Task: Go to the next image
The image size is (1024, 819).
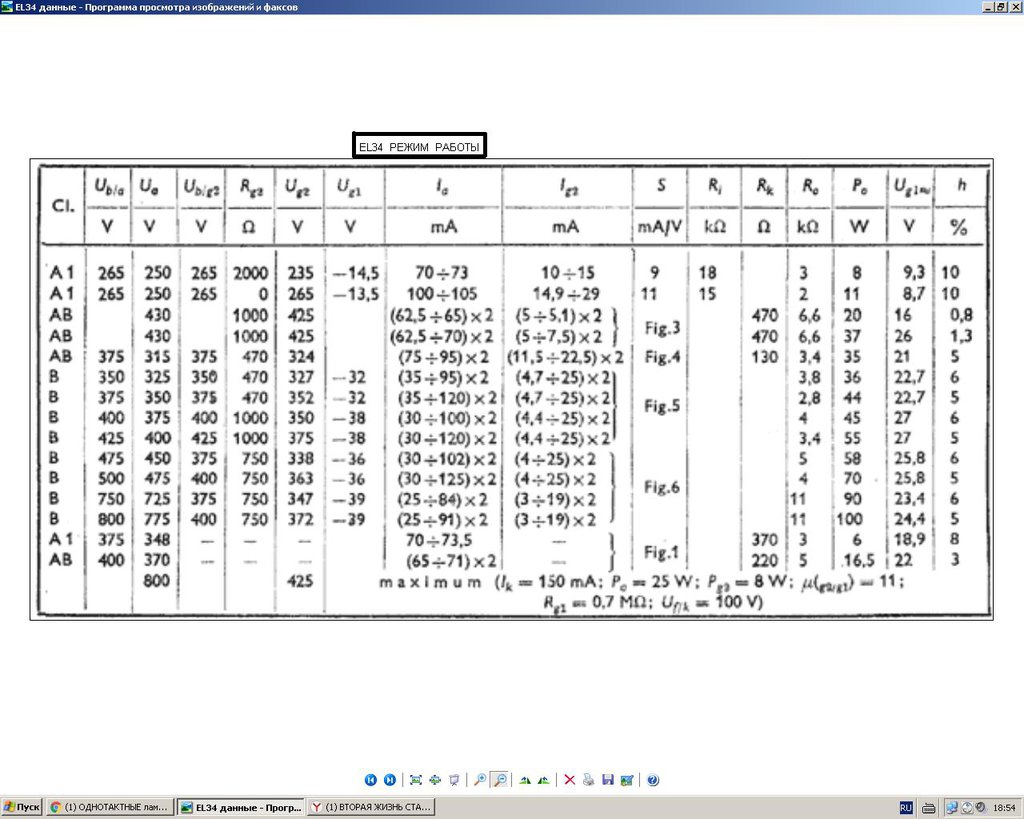Action: (x=390, y=780)
